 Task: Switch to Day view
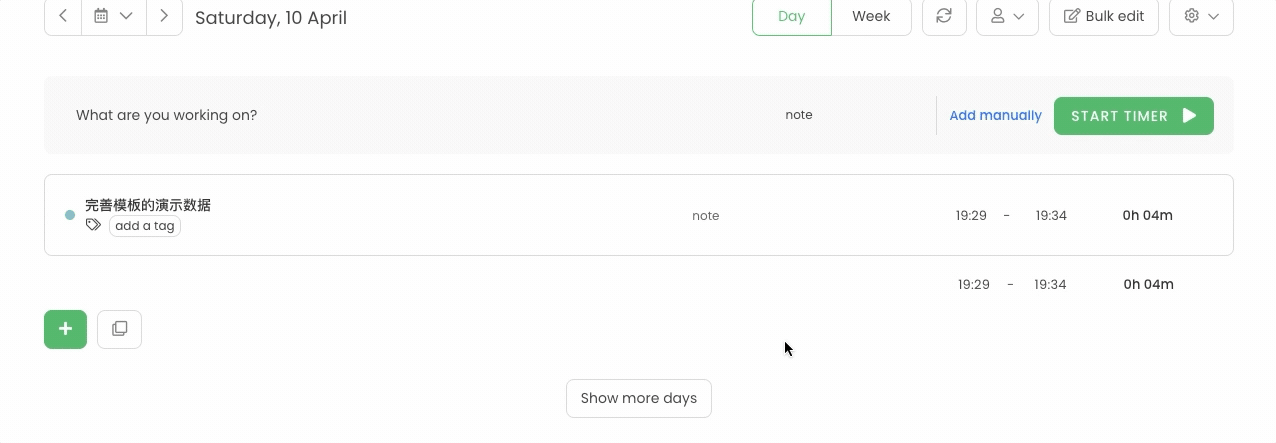point(791,17)
